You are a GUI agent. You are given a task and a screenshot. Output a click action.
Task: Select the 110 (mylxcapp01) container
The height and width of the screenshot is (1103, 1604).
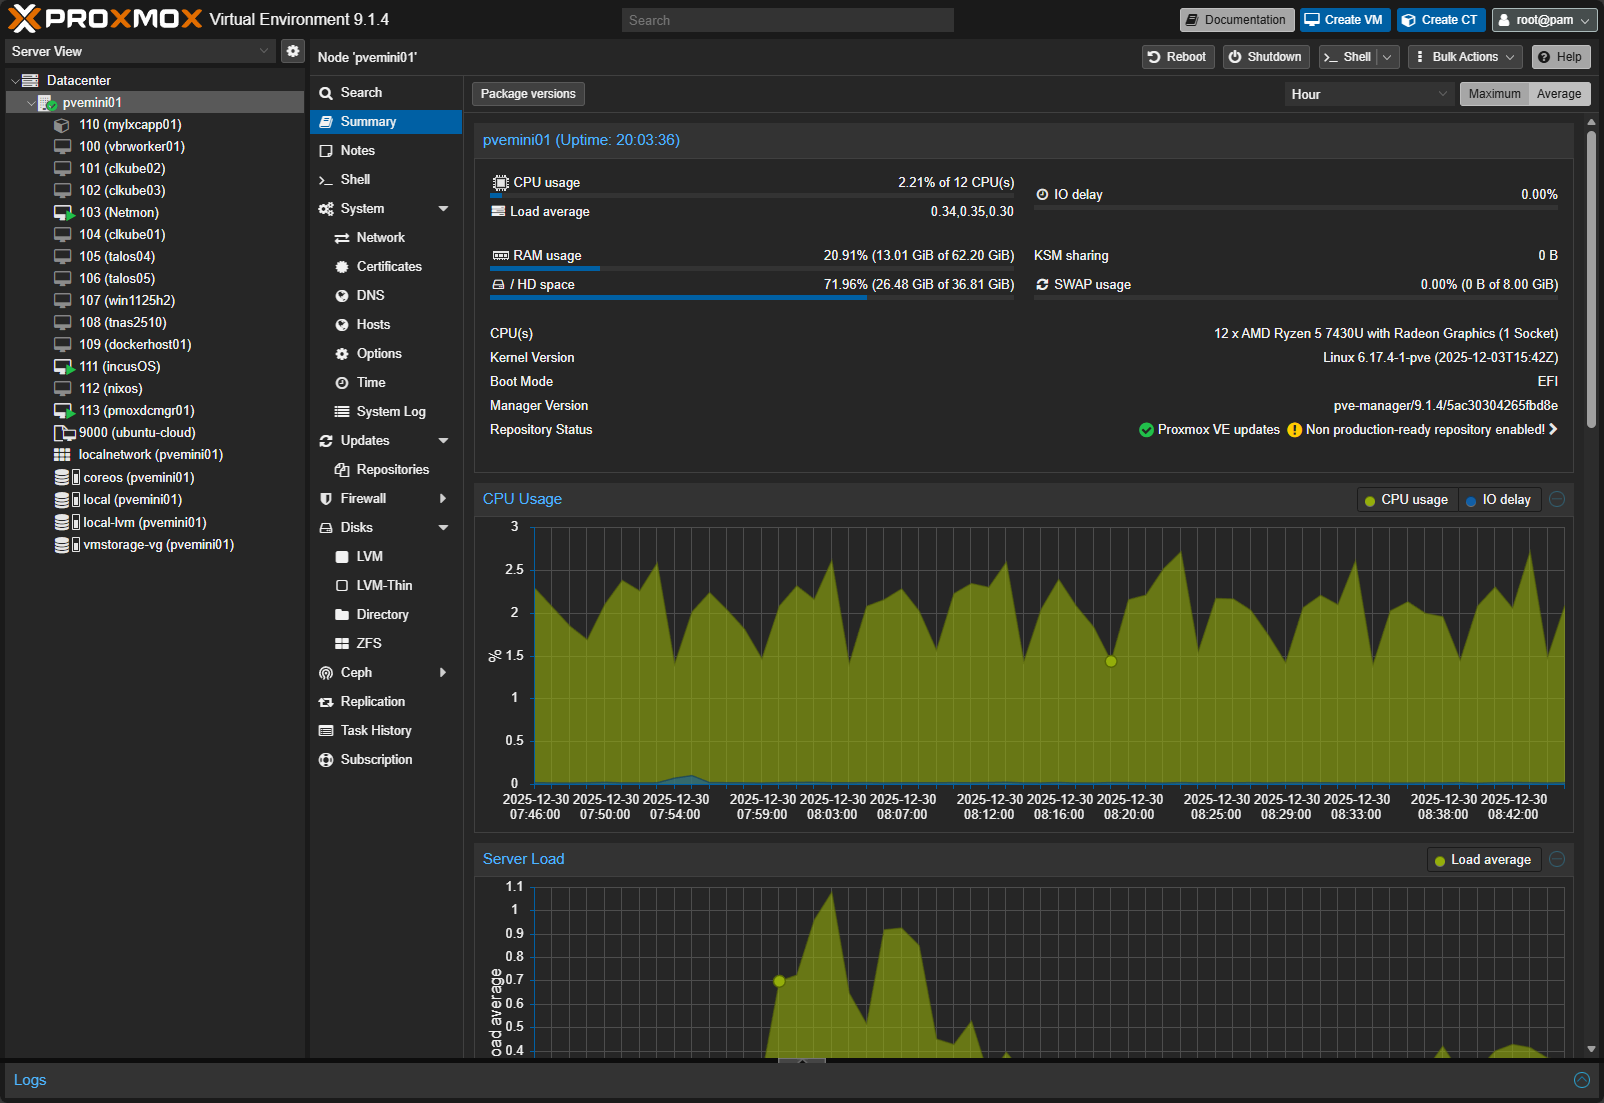pyautogui.click(x=130, y=125)
